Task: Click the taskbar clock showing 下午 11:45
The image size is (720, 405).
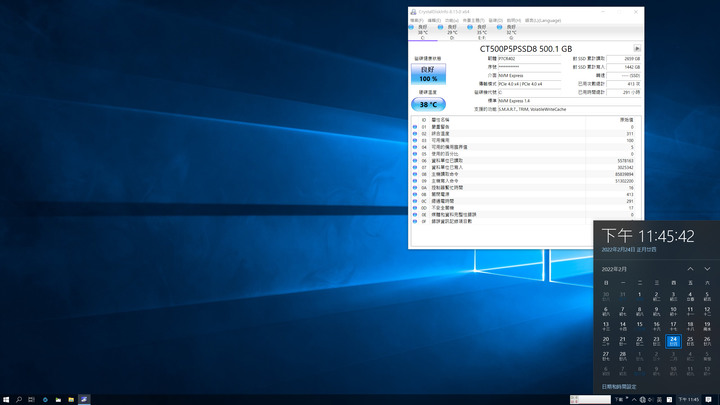Action: pos(688,399)
